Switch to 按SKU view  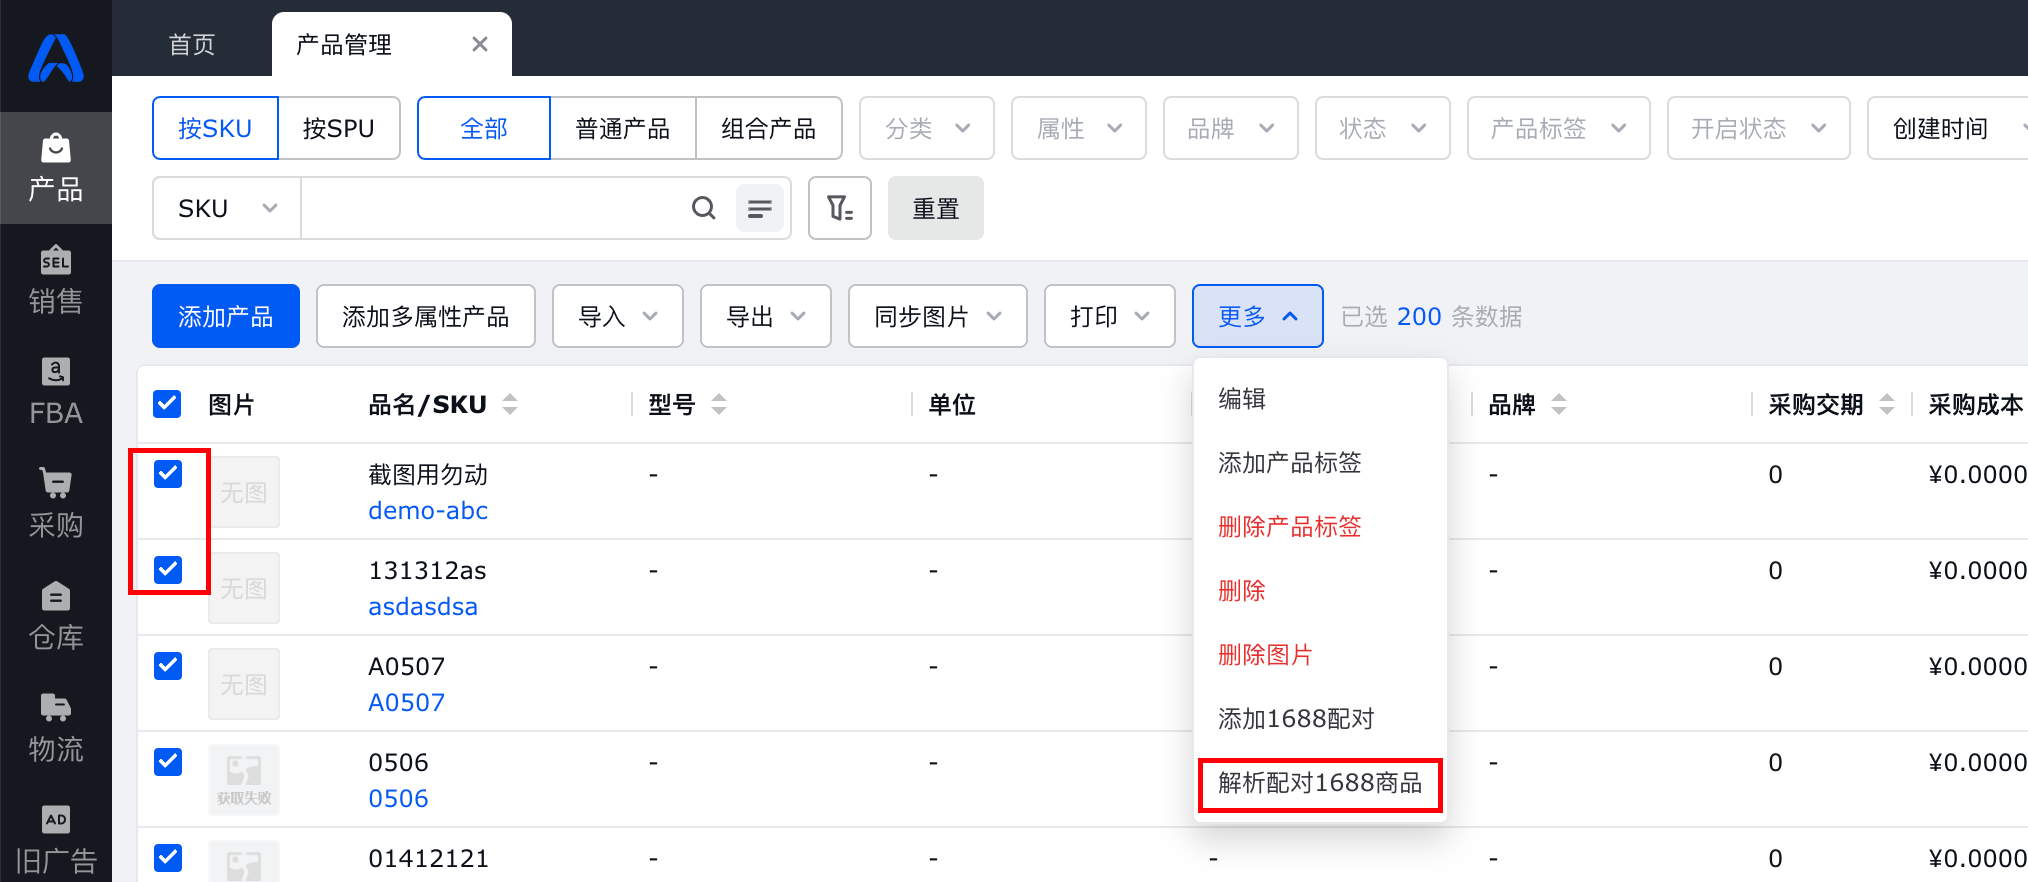(x=215, y=128)
